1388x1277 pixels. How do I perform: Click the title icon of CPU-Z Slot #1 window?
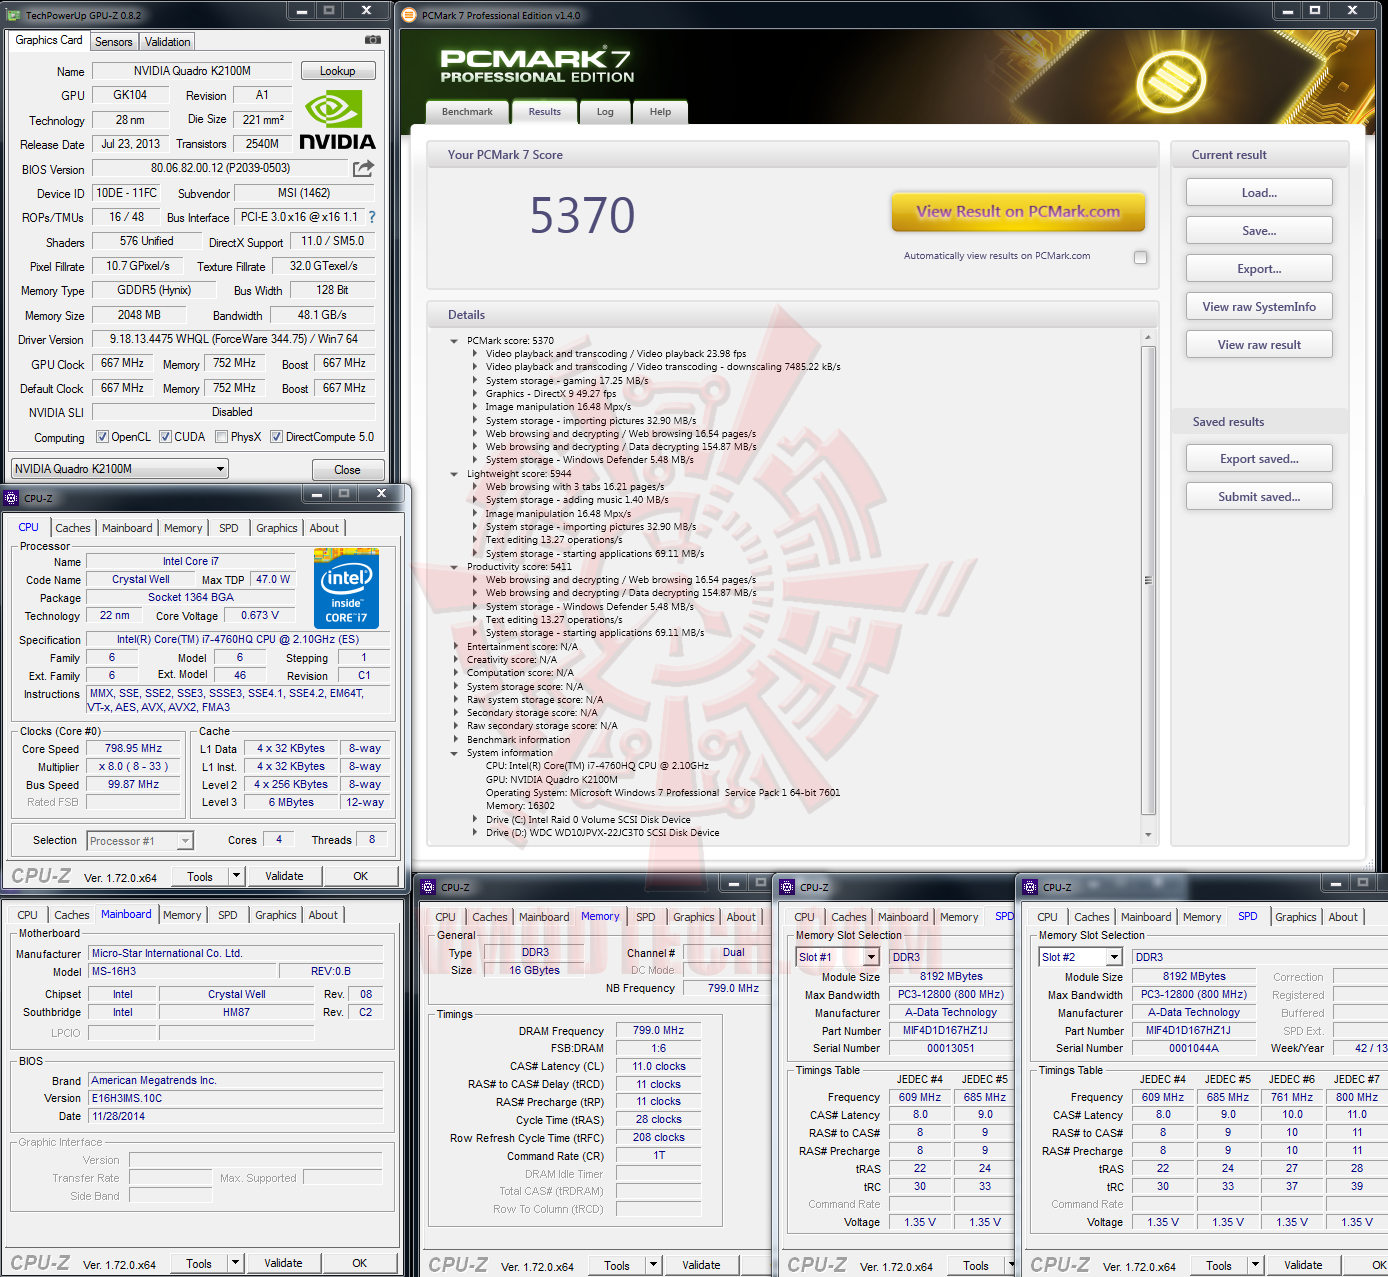coord(788,887)
